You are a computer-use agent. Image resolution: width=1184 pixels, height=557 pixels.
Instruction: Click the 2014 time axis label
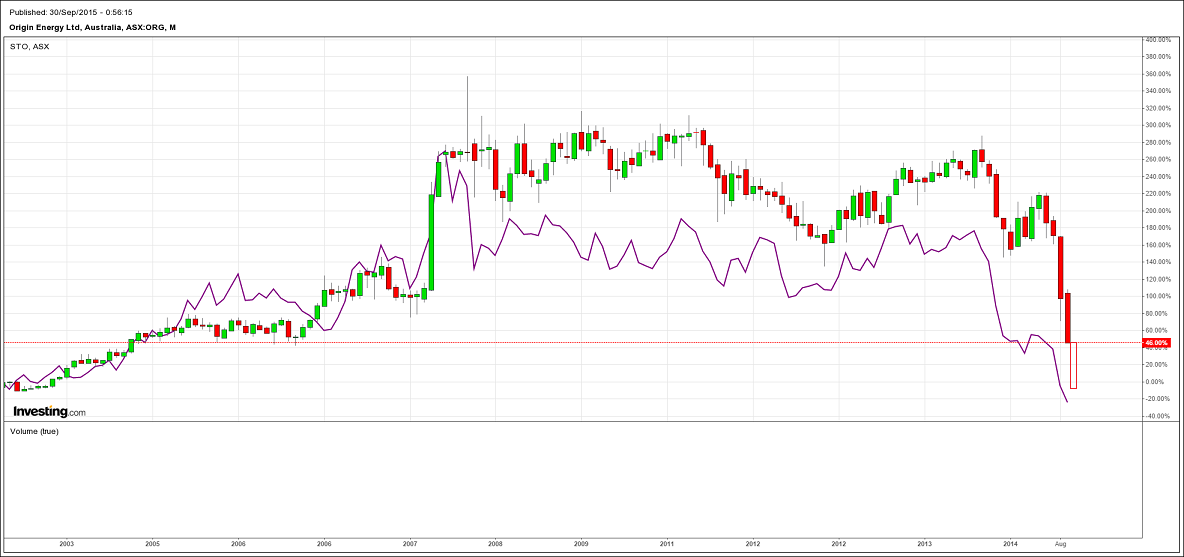1011,543
